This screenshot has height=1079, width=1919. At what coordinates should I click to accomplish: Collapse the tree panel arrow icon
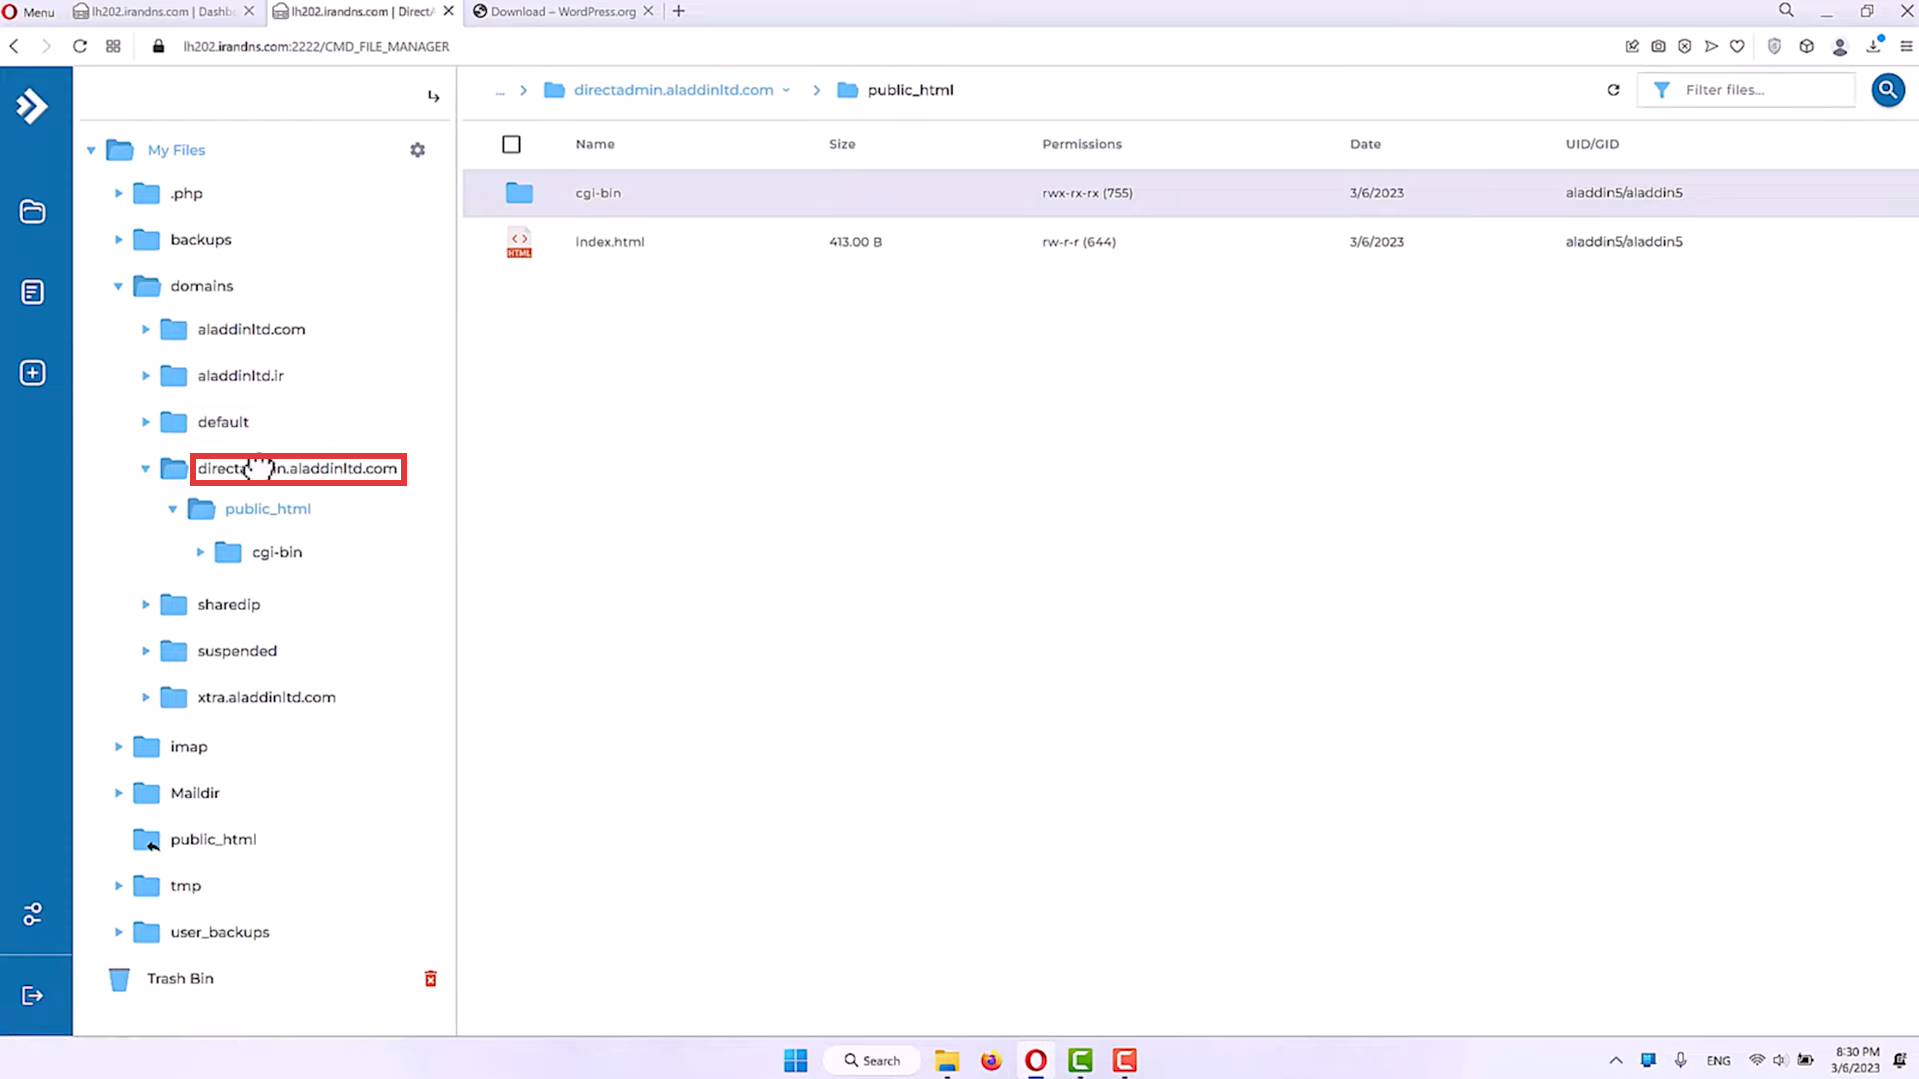433,97
